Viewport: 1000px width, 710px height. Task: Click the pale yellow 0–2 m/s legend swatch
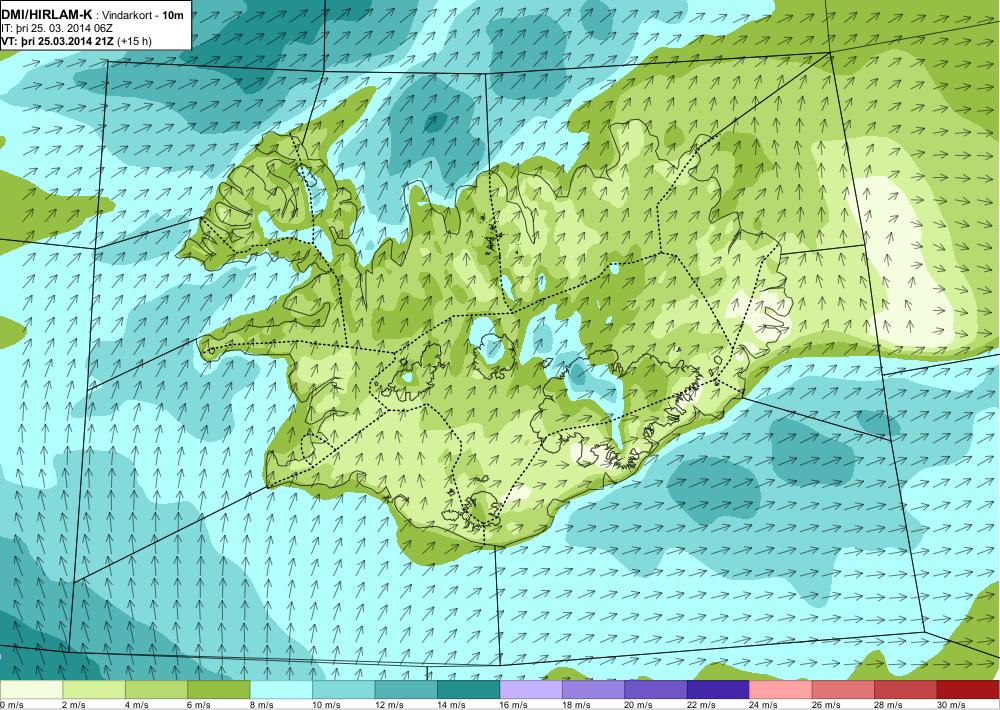coord(31,690)
